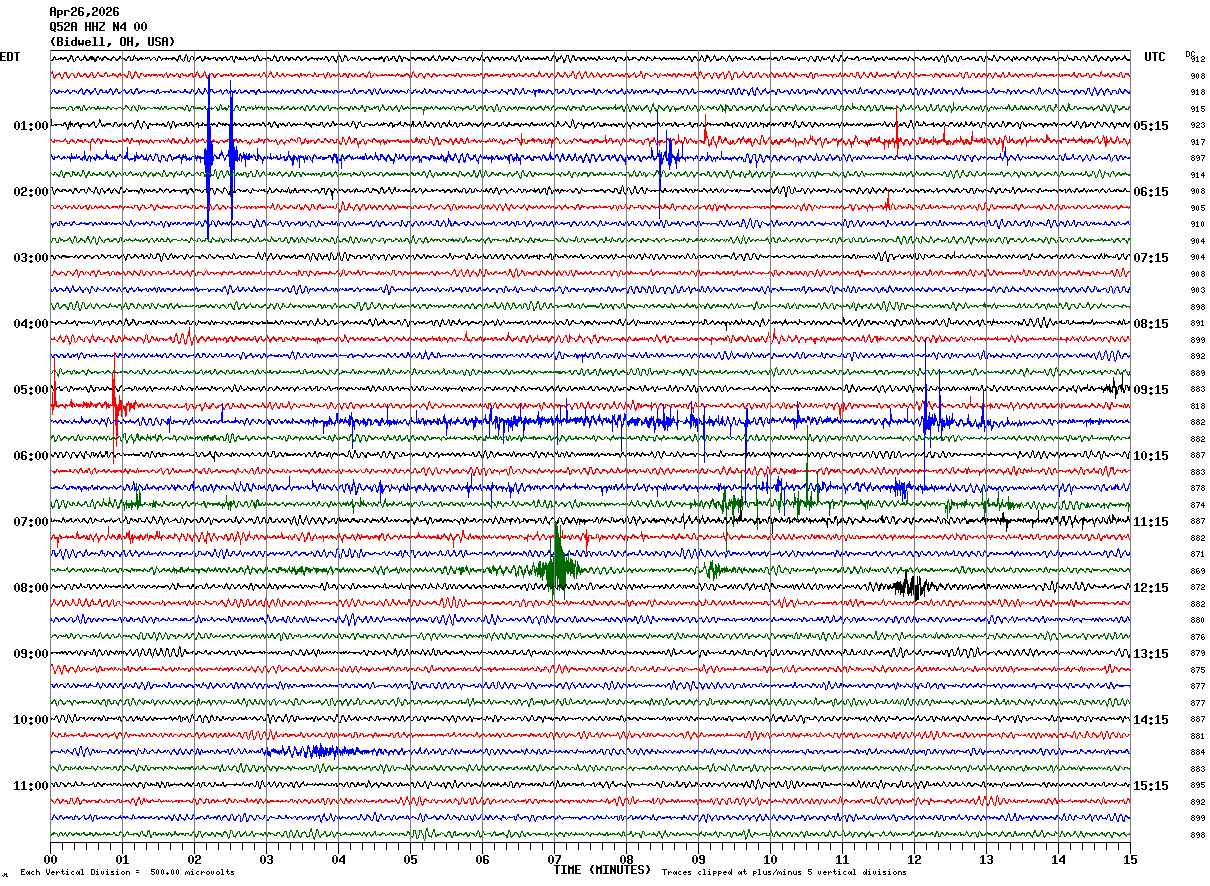Image resolution: width=1210 pixels, height=886 pixels.
Task: Select the 04:00 EDT time label
Action: point(31,324)
